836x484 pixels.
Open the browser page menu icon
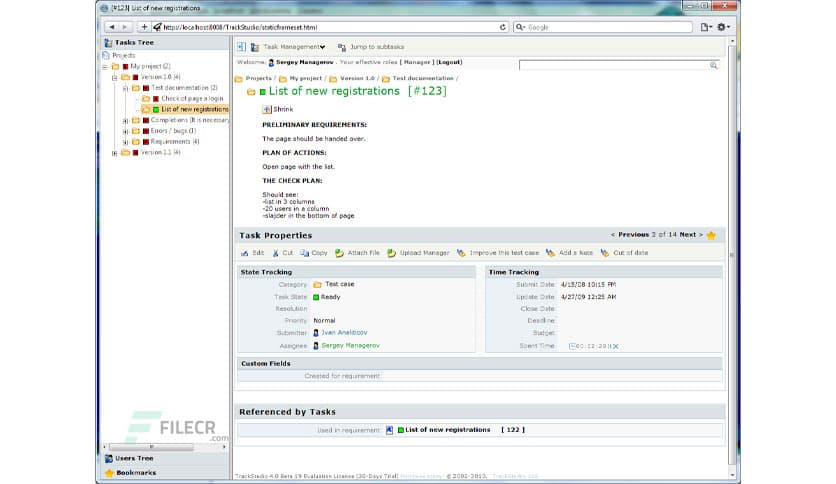706,27
